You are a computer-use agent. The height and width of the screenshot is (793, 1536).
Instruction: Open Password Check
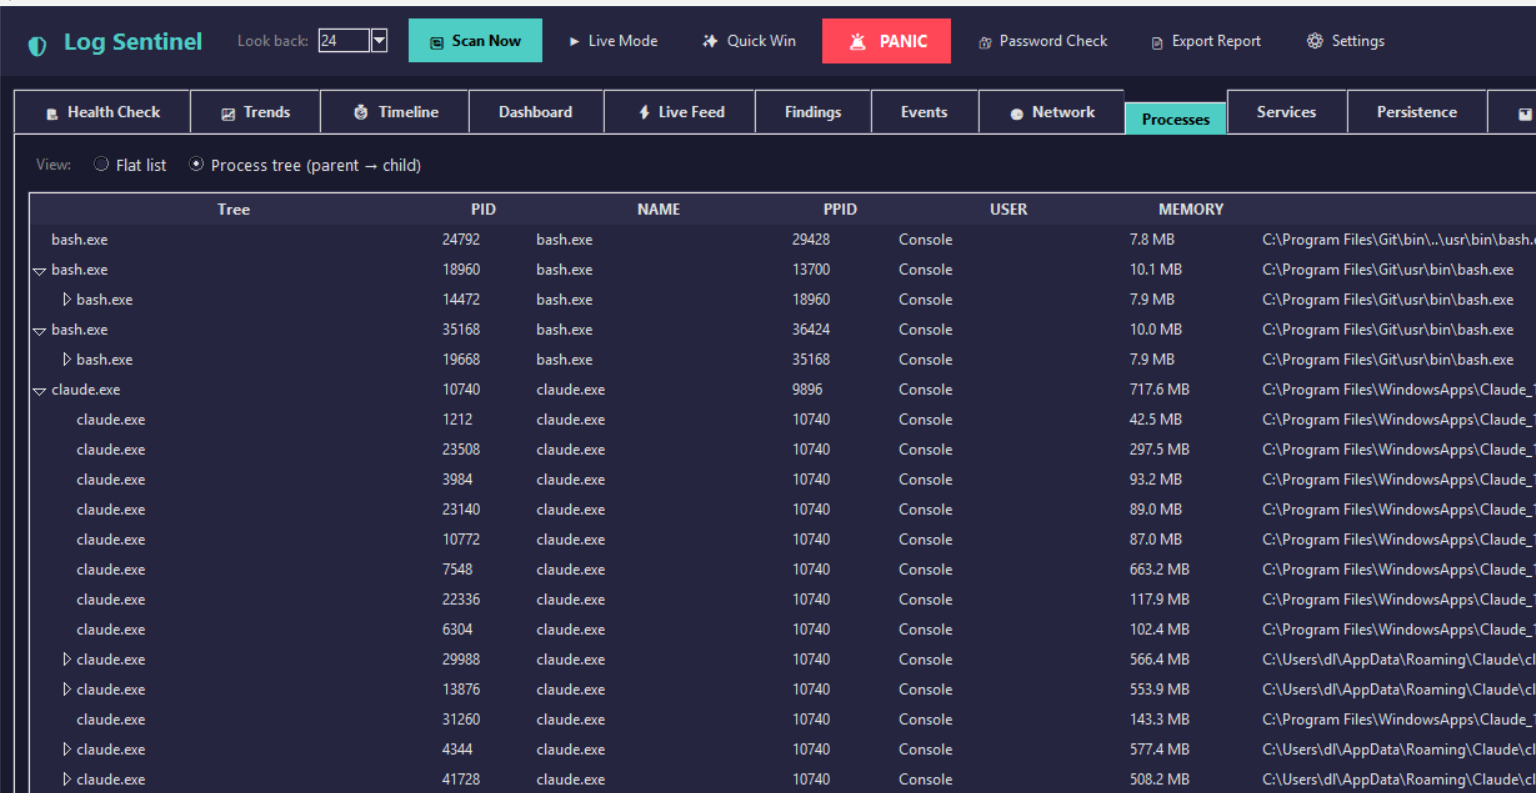[1043, 41]
